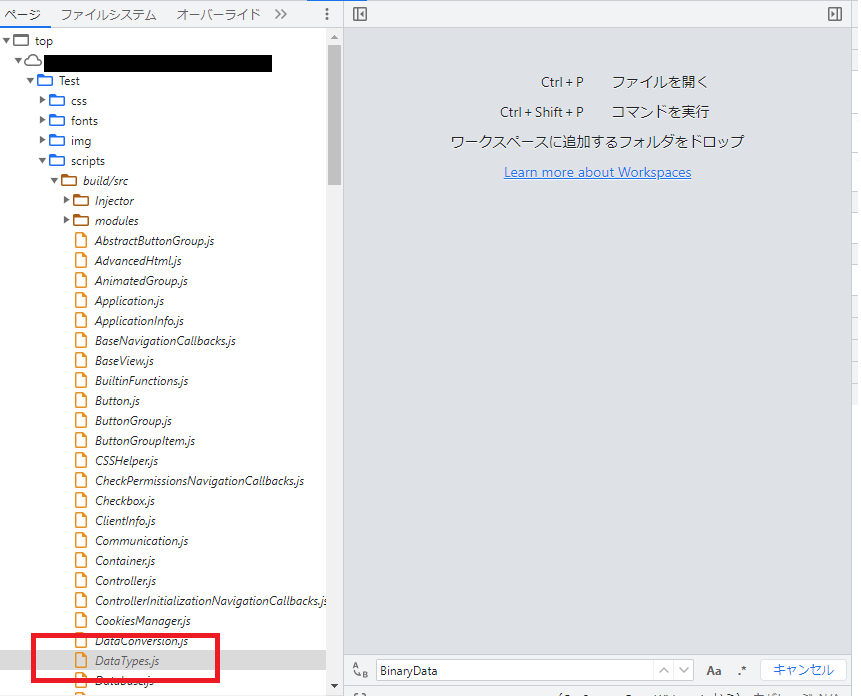Enable regular expression search mode
Image resolution: width=861 pixels, height=696 pixels.
coord(741,670)
